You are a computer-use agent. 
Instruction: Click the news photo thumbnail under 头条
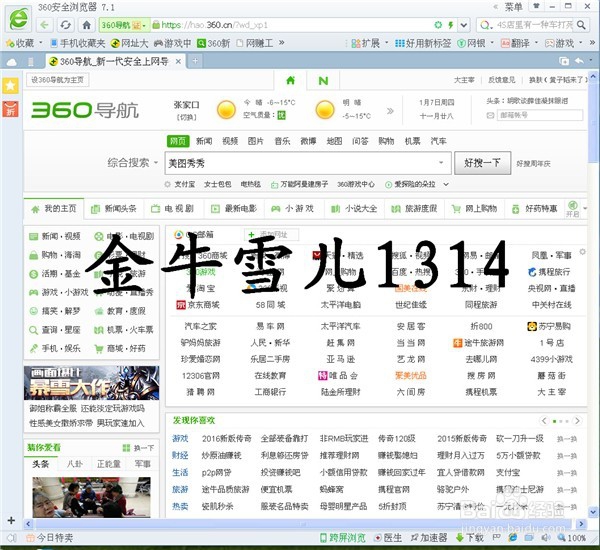[x=91, y=497]
